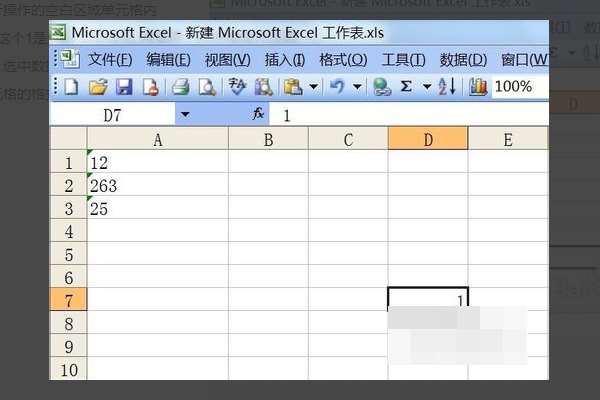This screenshot has height=400, width=600.
Task: Click the Sort Ascending icon
Action: [x=447, y=87]
